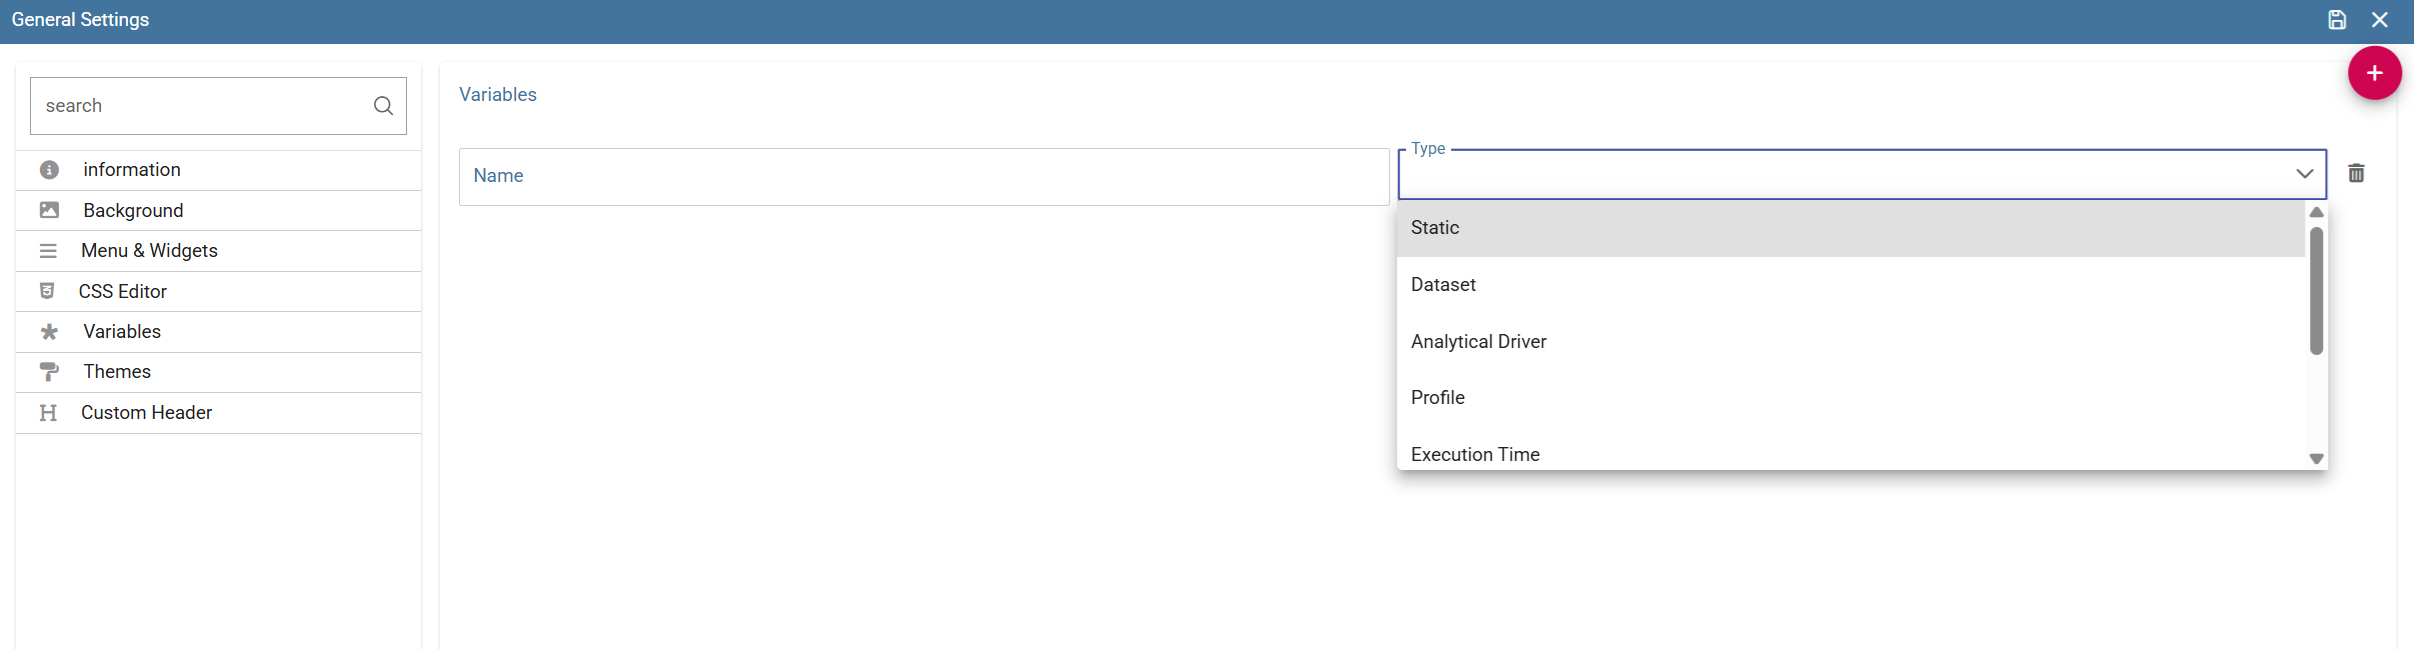Click the Custom Header H icon
The image size is (2414, 649).
pyautogui.click(x=48, y=413)
